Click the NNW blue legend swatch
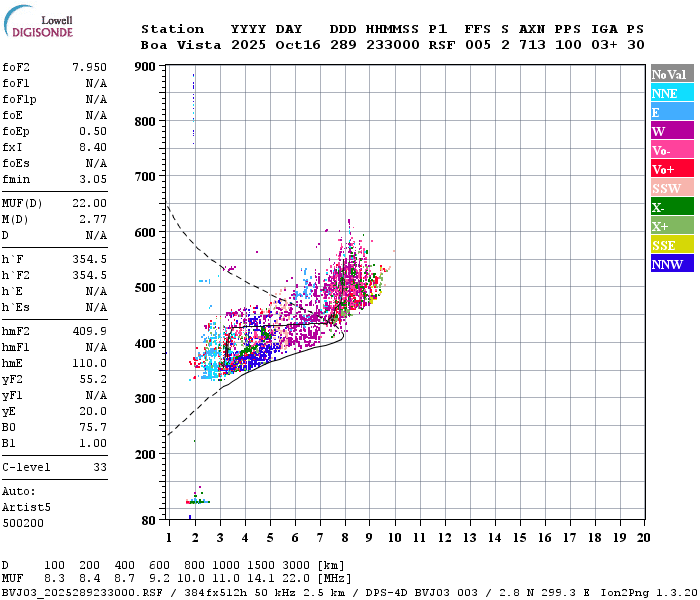This screenshot has height=600, width=700. coord(672,263)
